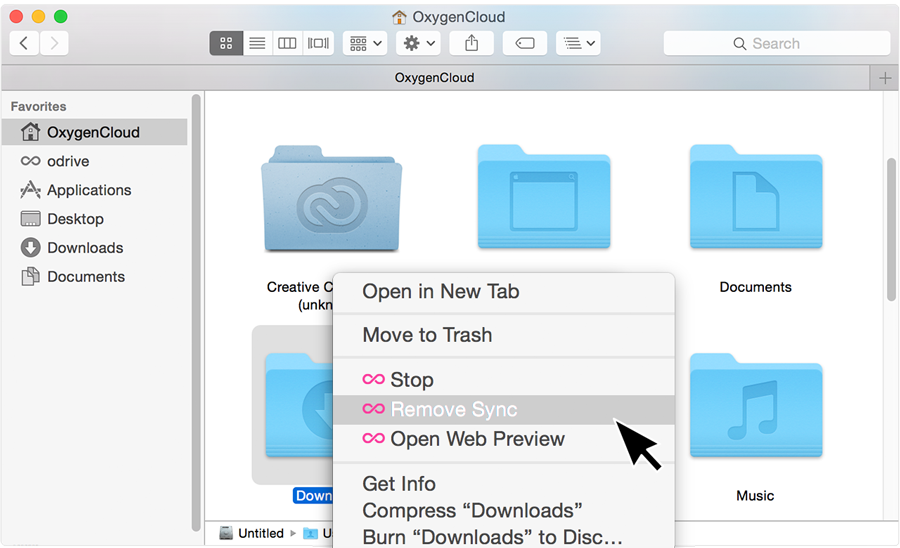900x548 pixels.
Task: Select the Music folder icon
Action: pos(756,405)
